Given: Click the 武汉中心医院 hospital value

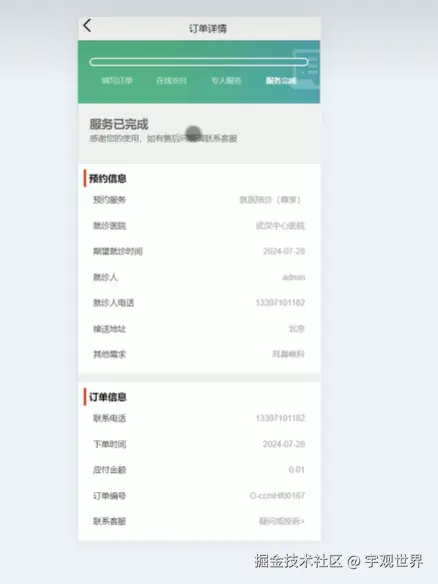Looking at the screenshot, I should pyautogui.click(x=280, y=226).
